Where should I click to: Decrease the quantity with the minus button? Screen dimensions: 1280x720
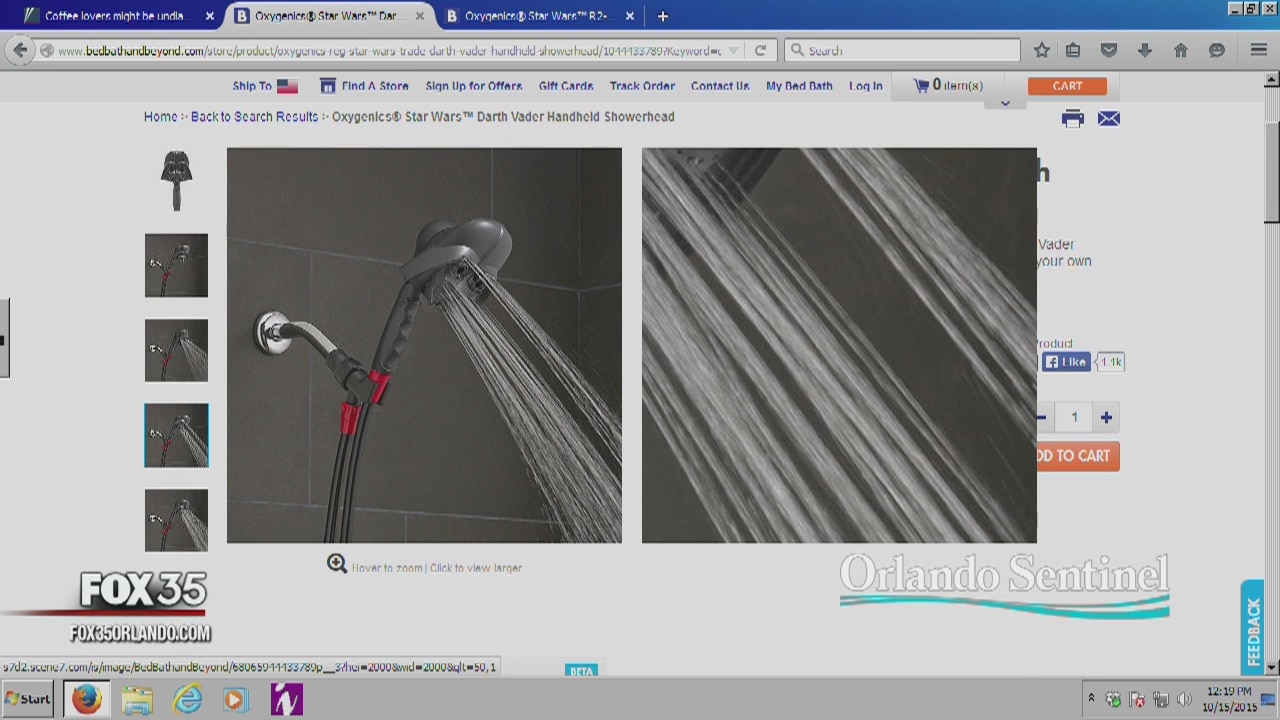1041,418
